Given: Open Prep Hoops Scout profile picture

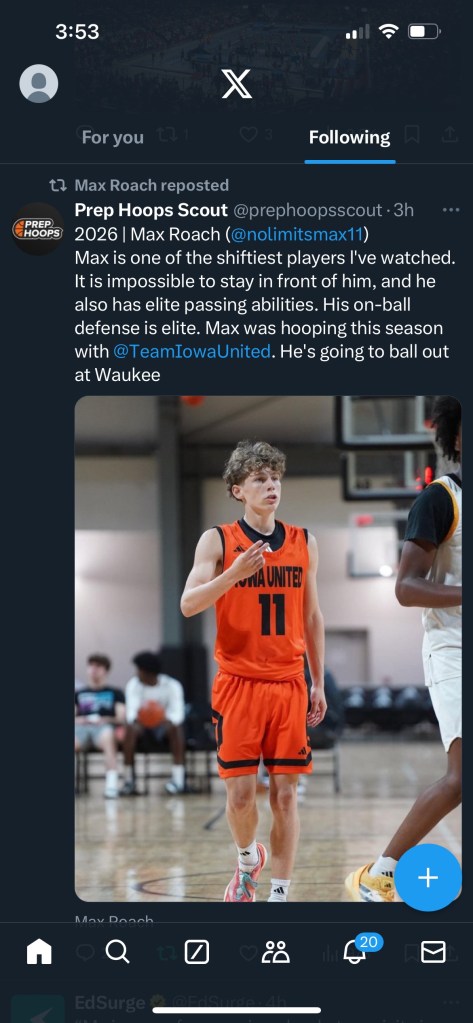Looking at the screenshot, I should point(37,228).
